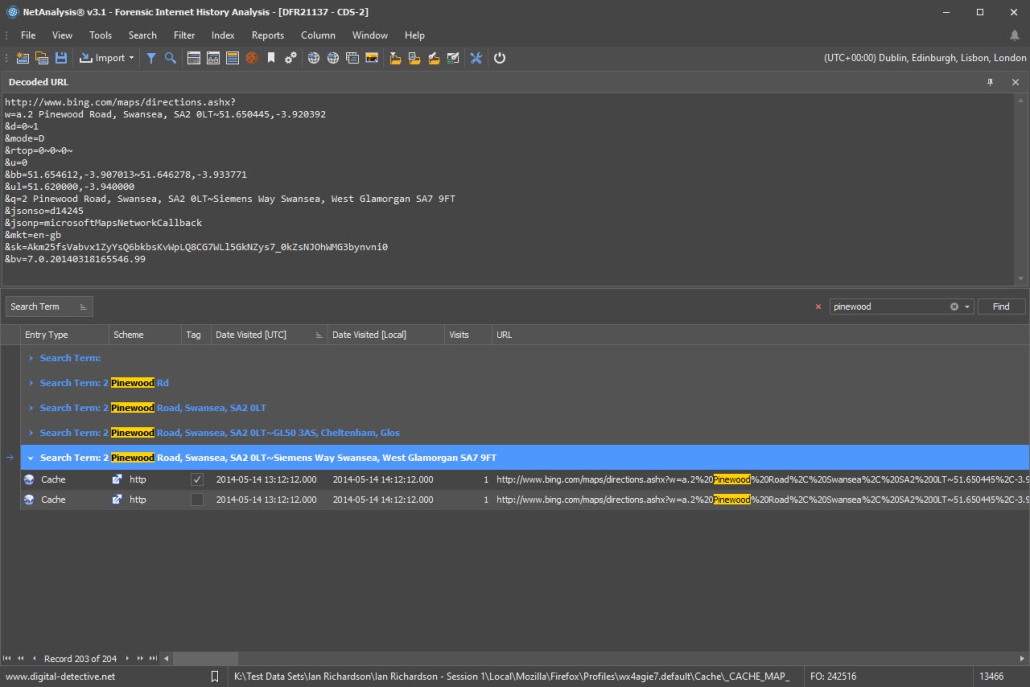Click the notification bell icon

click(x=1014, y=35)
